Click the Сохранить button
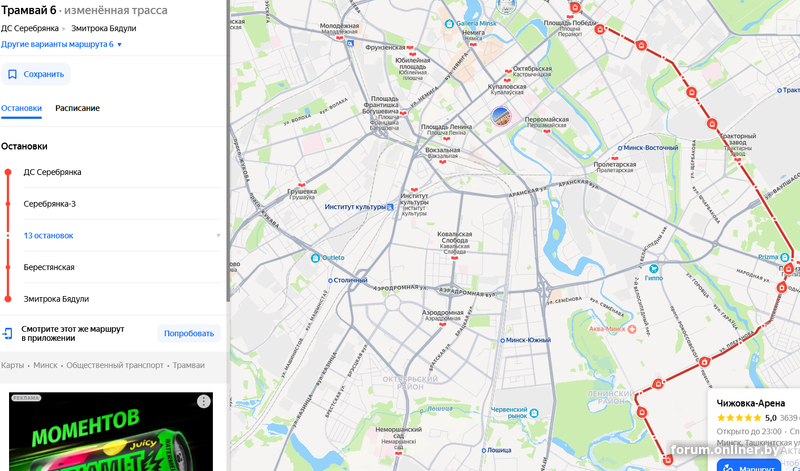This screenshot has width=800, height=471. coord(36,75)
